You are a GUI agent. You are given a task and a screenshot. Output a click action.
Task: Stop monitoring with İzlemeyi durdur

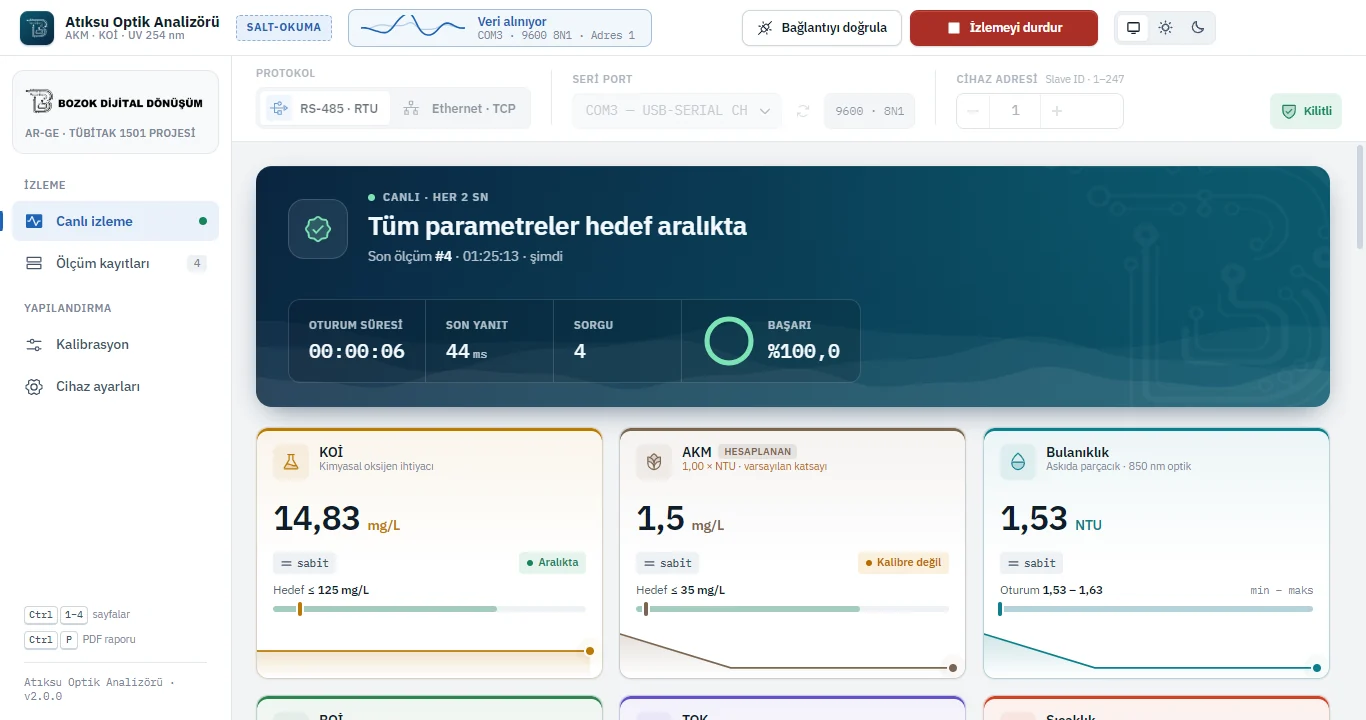click(1004, 28)
